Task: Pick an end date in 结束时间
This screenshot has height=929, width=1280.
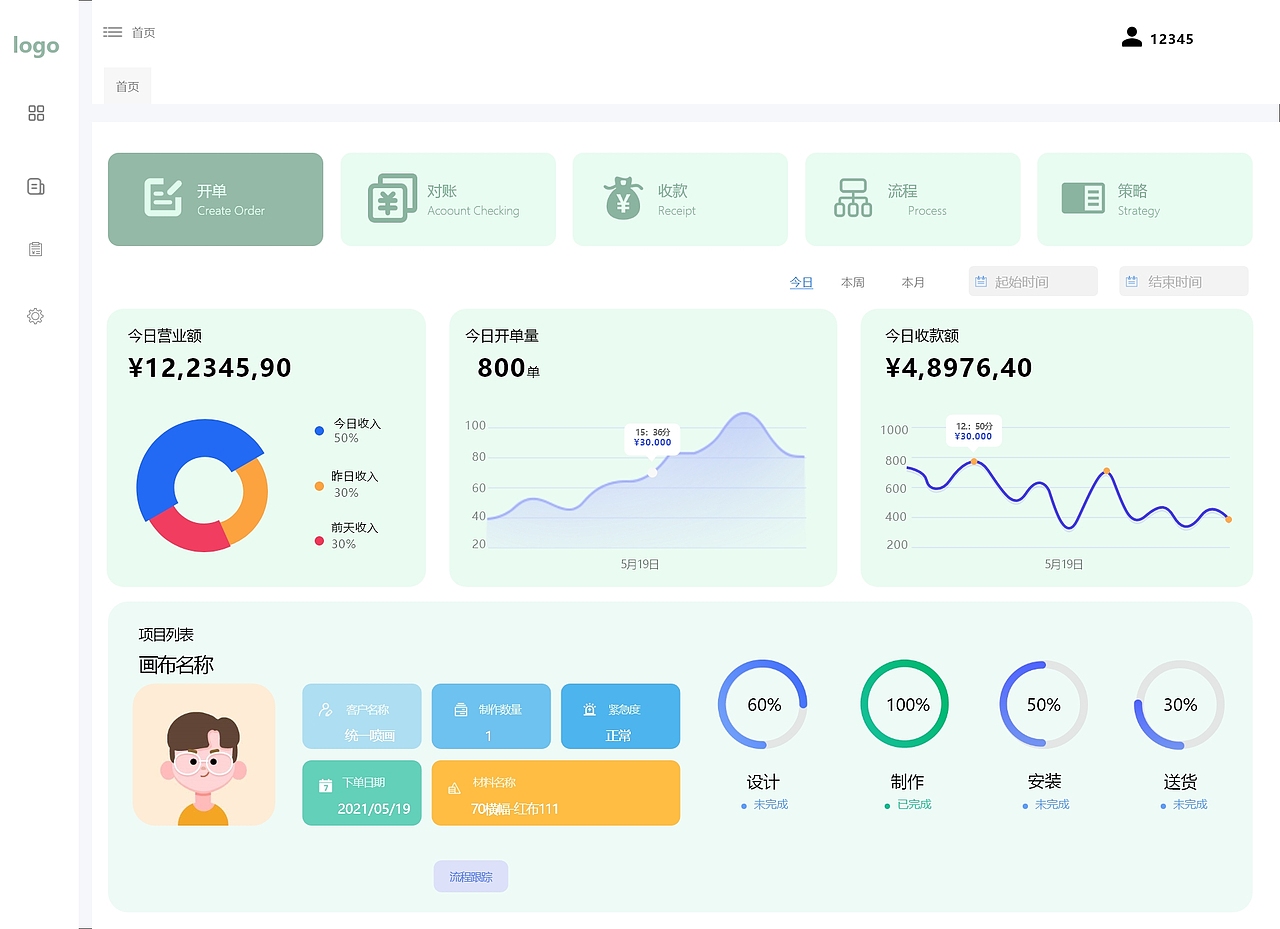Action: [1184, 281]
